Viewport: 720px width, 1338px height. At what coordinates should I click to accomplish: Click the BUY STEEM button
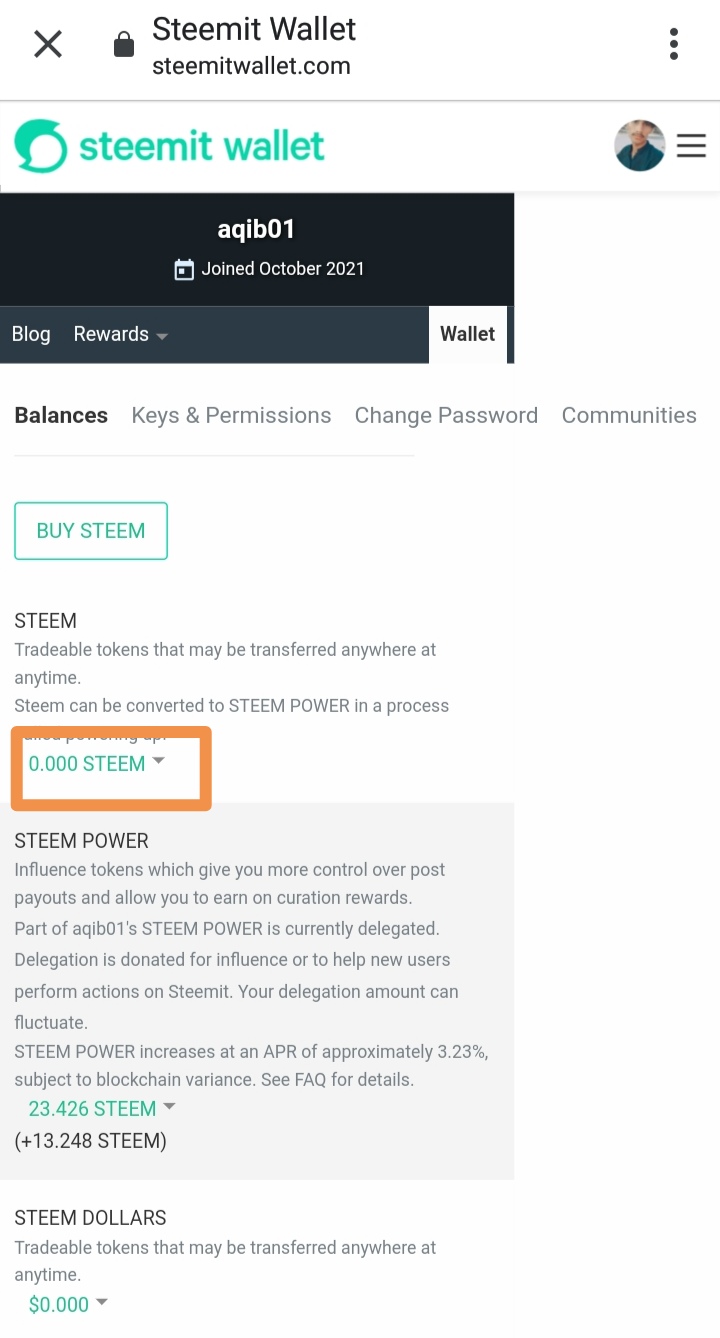(x=91, y=531)
